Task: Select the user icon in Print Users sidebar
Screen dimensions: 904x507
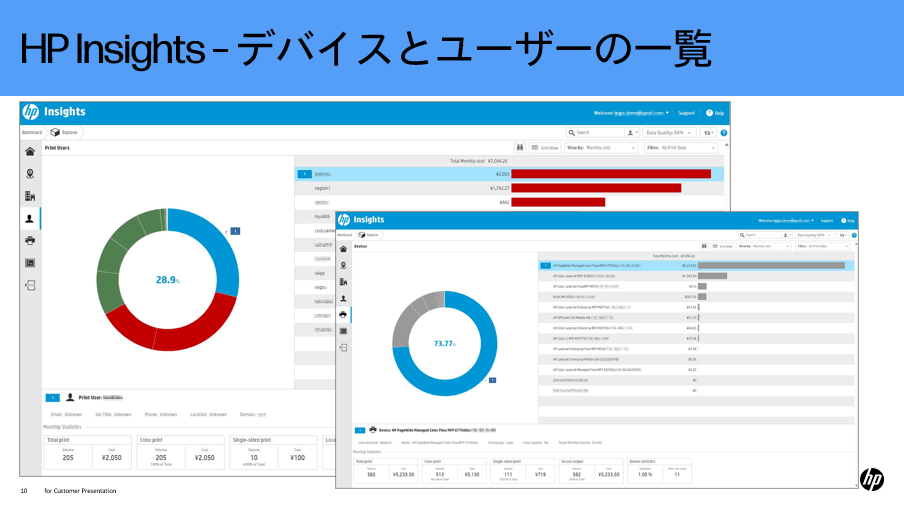Action: pyautogui.click(x=29, y=219)
